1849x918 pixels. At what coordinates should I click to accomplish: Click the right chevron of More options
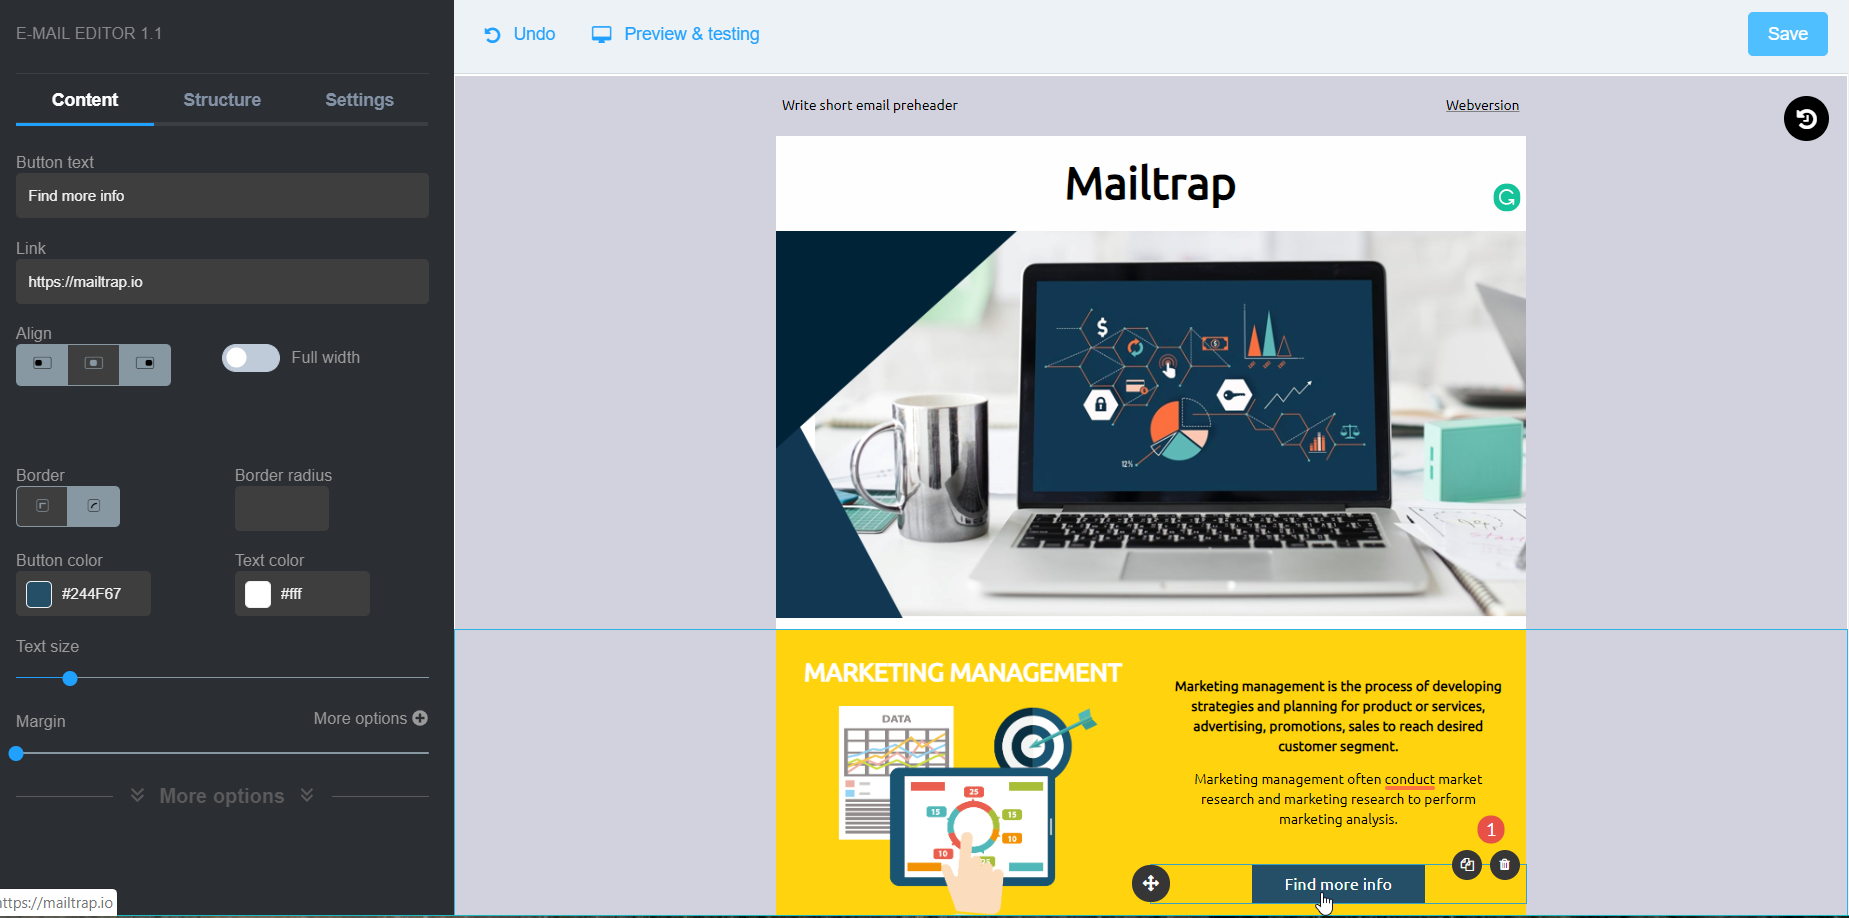point(307,795)
